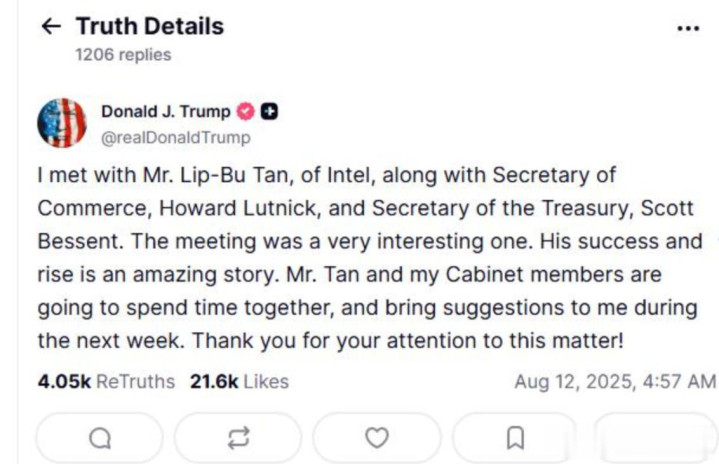The width and height of the screenshot is (719, 464).
Task: Click the black plus badge beside the name
Action: tap(270, 112)
